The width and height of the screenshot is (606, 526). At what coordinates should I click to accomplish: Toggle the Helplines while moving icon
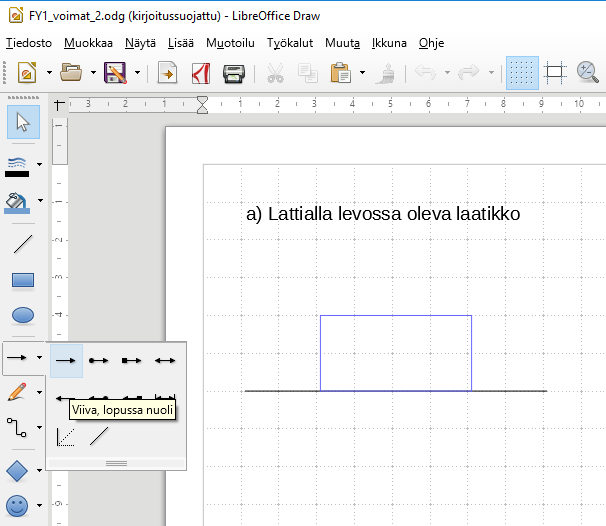(x=555, y=73)
